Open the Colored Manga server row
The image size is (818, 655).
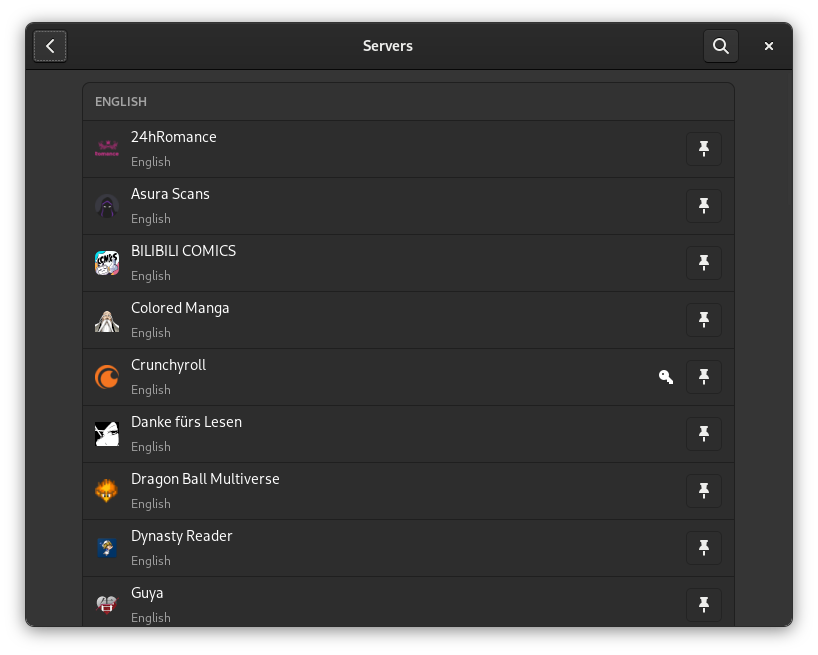click(380, 320)
